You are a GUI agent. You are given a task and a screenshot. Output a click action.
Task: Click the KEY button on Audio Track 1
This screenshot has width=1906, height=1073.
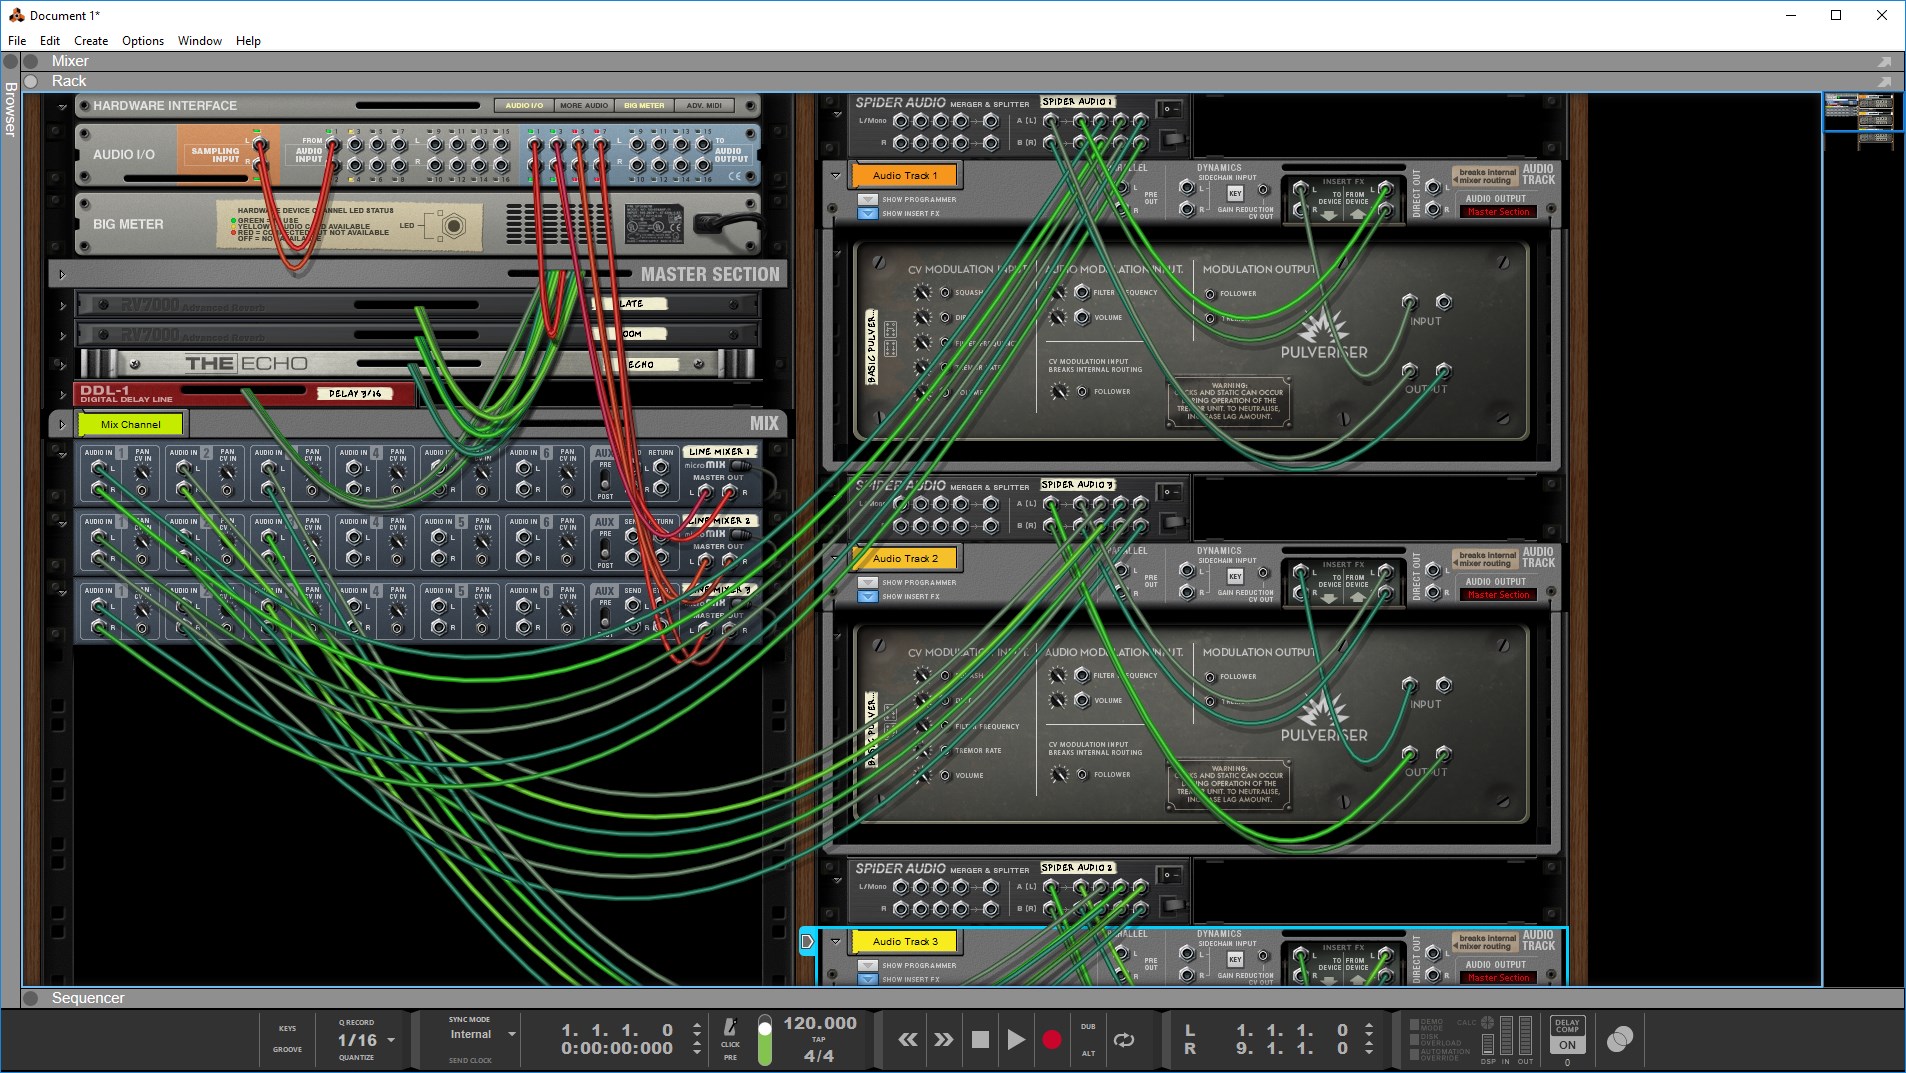point(1235,193)
